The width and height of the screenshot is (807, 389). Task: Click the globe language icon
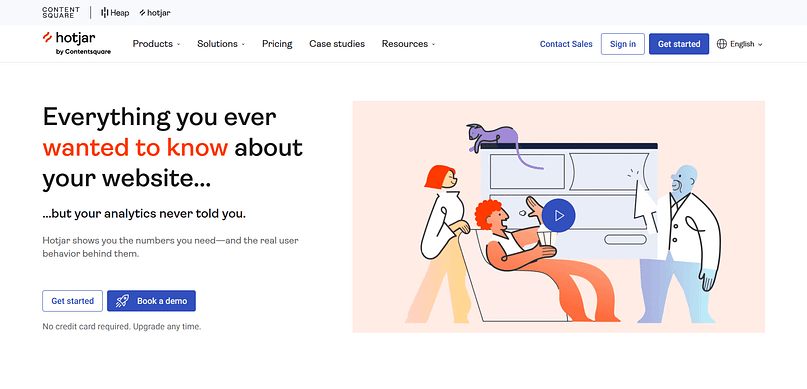coord(722,44)
